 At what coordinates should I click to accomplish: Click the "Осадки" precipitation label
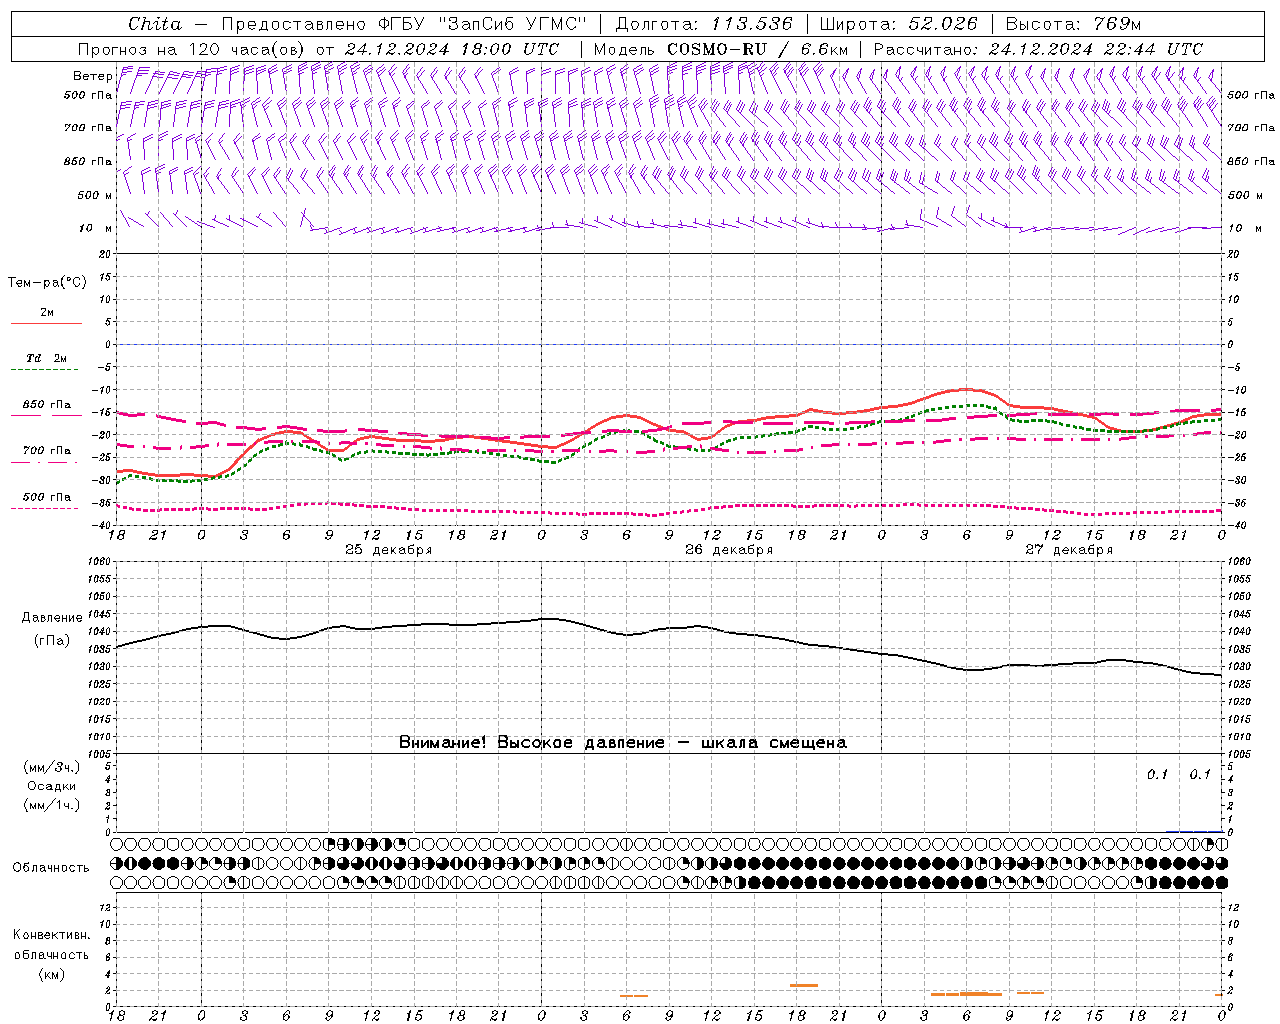(52, 786)
